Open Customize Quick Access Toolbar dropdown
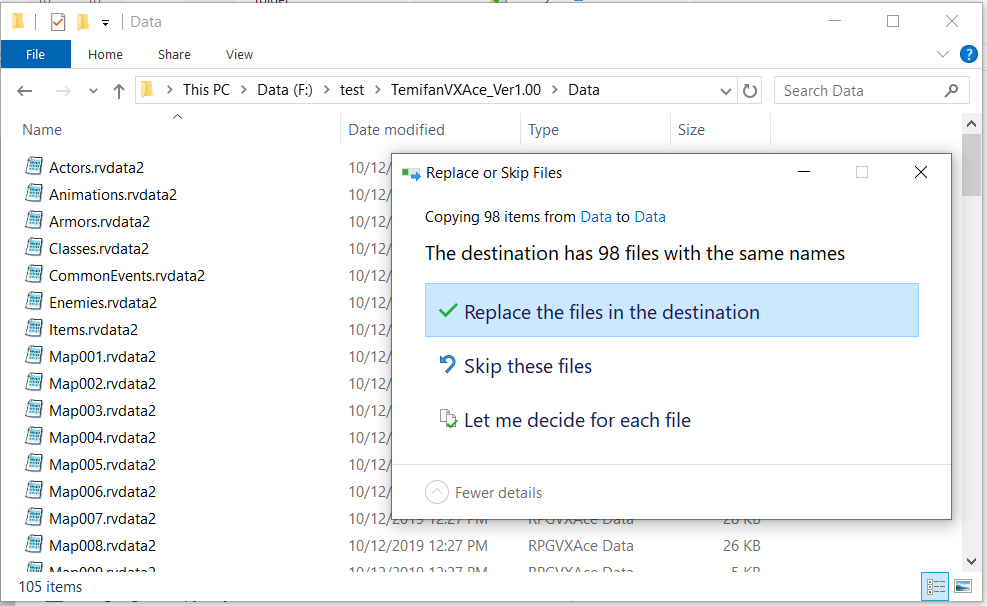The height and width of the screenshot is (606, 987). [105, 23]
